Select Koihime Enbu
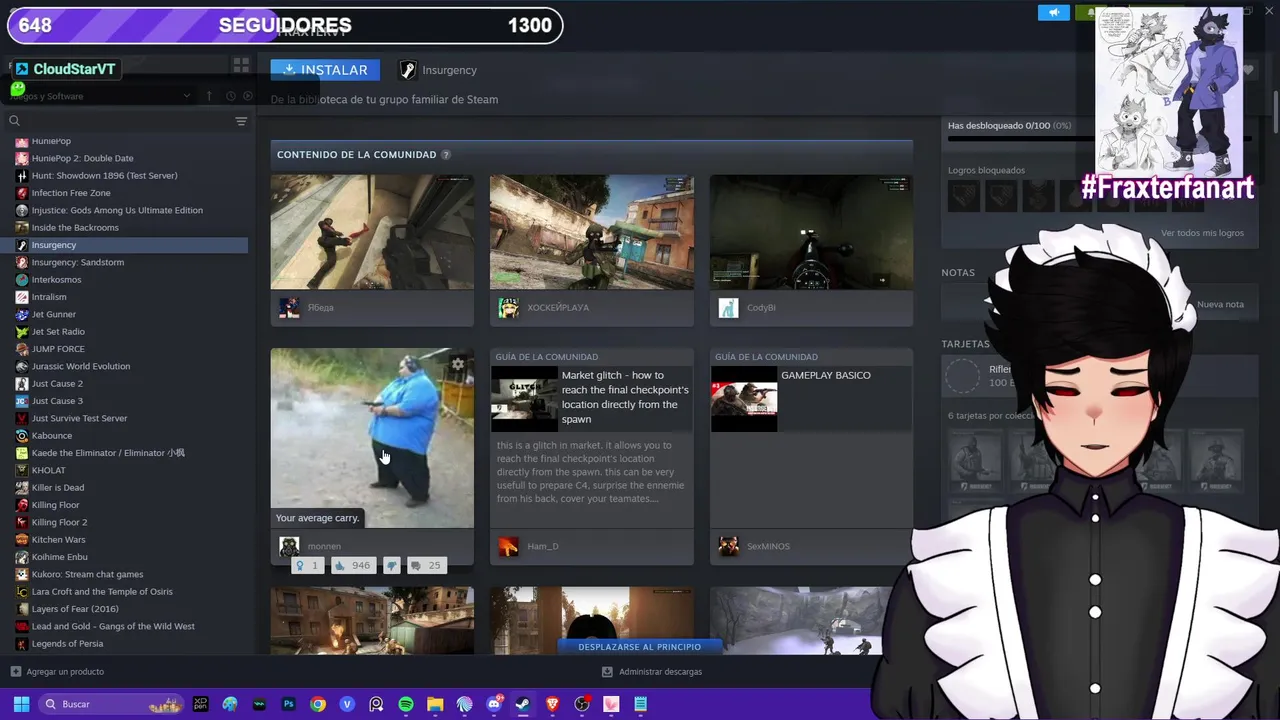This screenshot has height=720, width=1280. tap(59, 557)
